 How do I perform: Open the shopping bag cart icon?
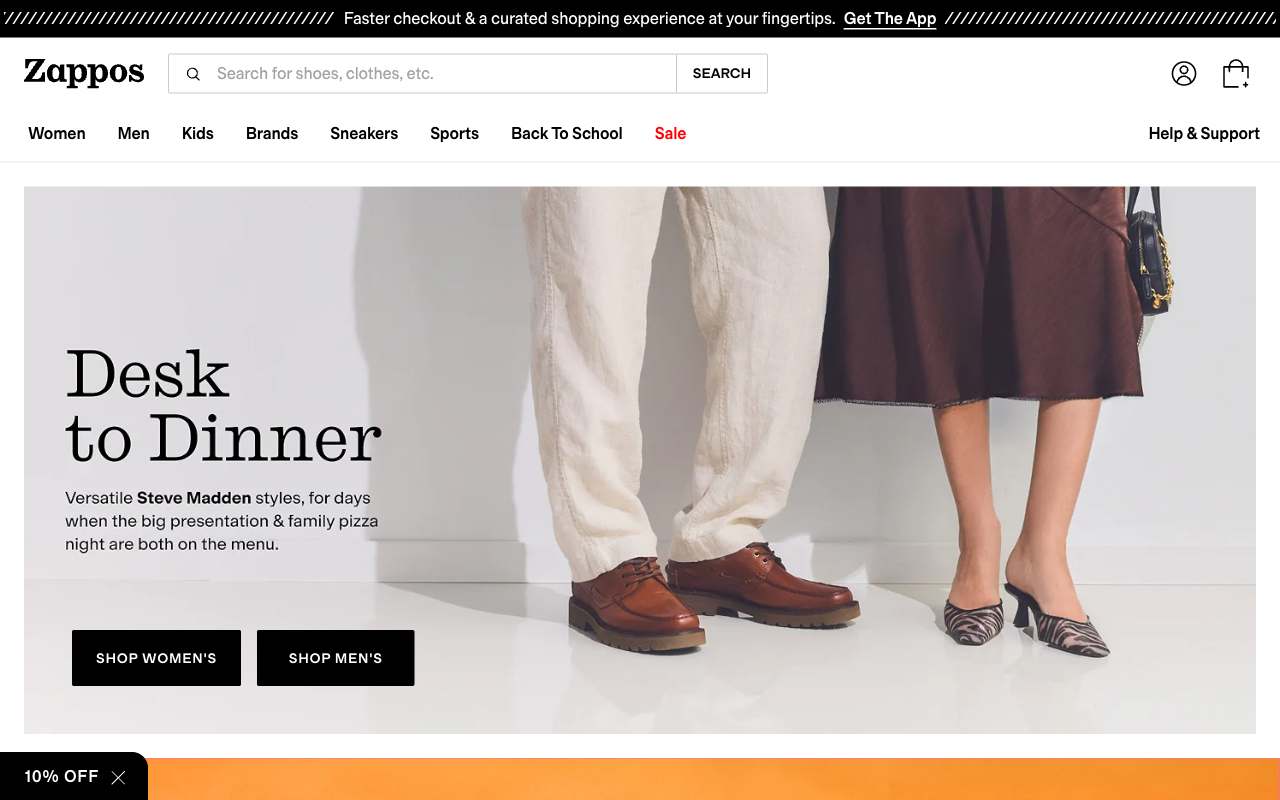1236,73
